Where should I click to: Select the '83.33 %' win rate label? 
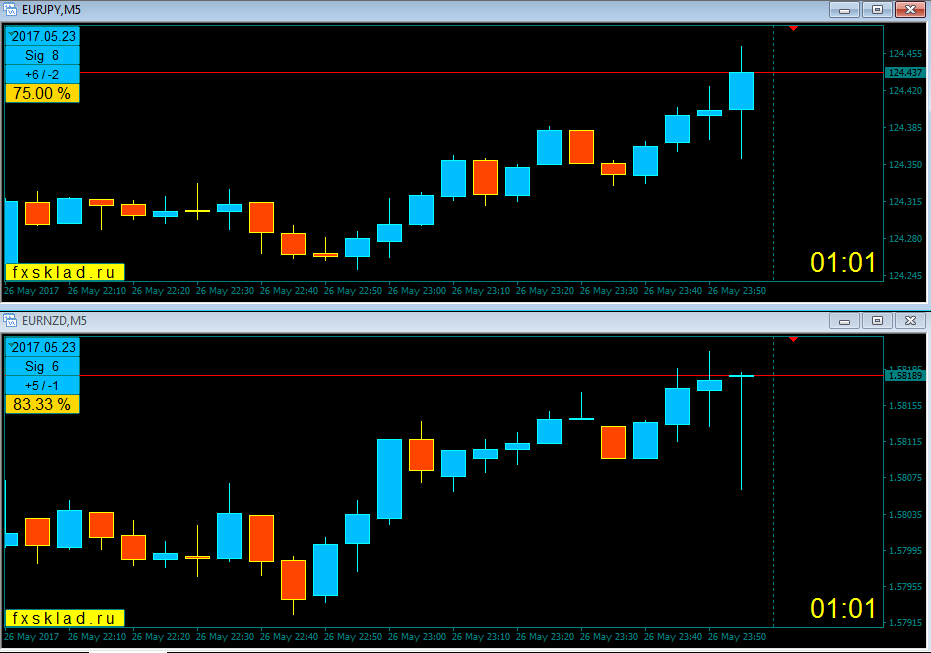42,404
